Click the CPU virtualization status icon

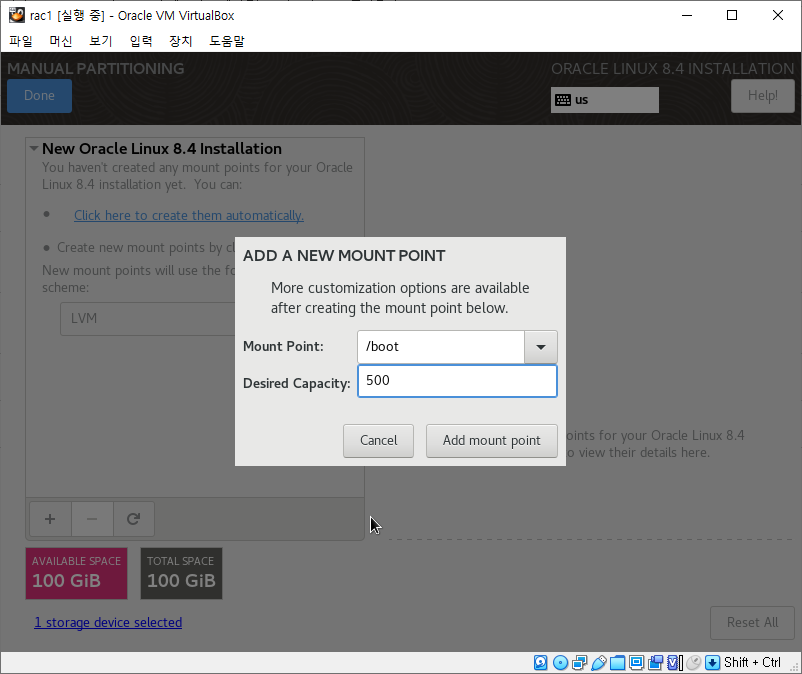pos(675,663)
